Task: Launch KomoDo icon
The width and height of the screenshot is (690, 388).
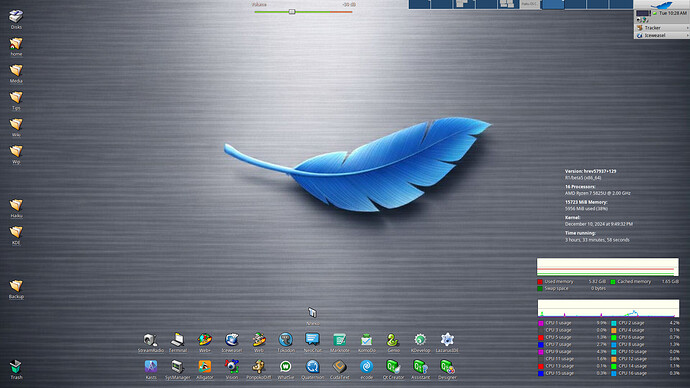Action: 367,340
